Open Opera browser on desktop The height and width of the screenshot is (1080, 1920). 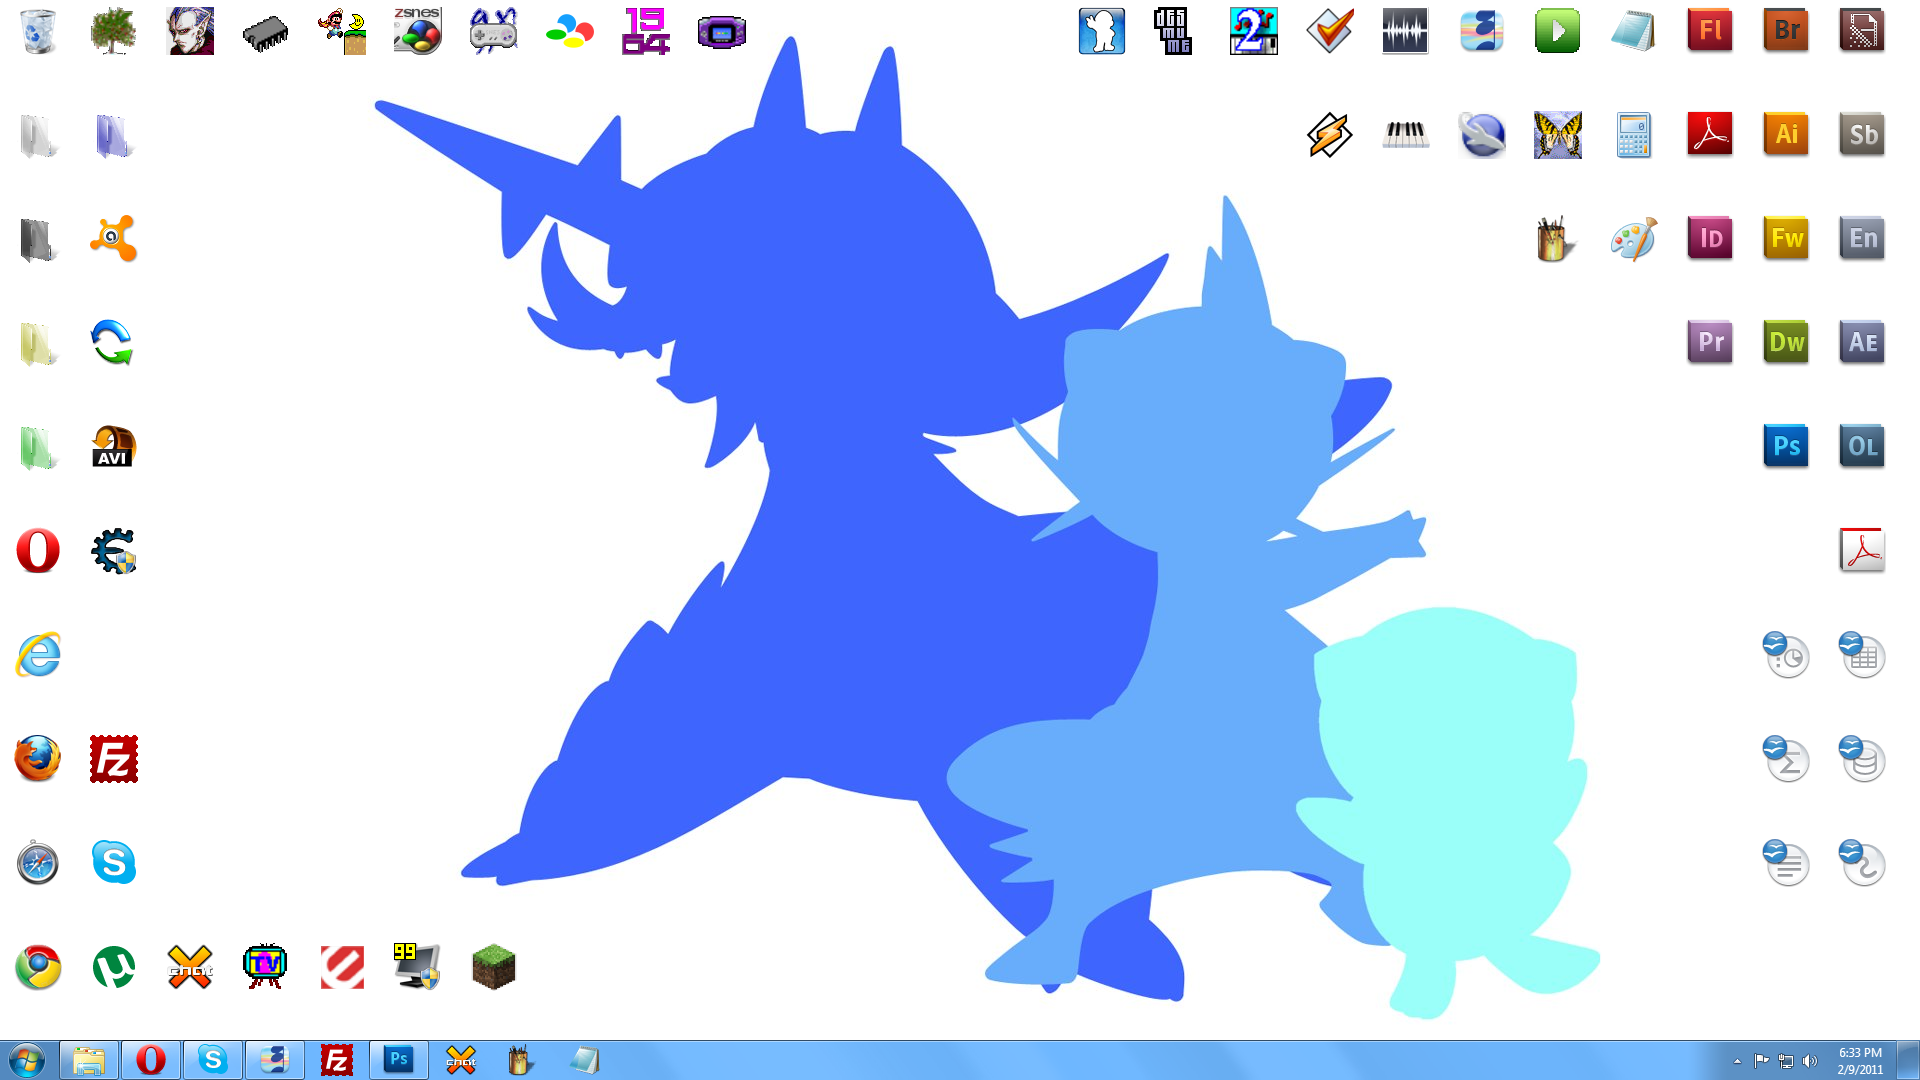[x=38, y=551]
